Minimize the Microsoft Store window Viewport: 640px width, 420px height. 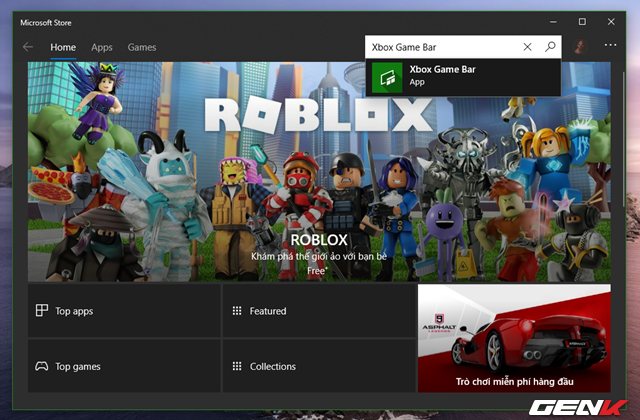click(554, 21)
